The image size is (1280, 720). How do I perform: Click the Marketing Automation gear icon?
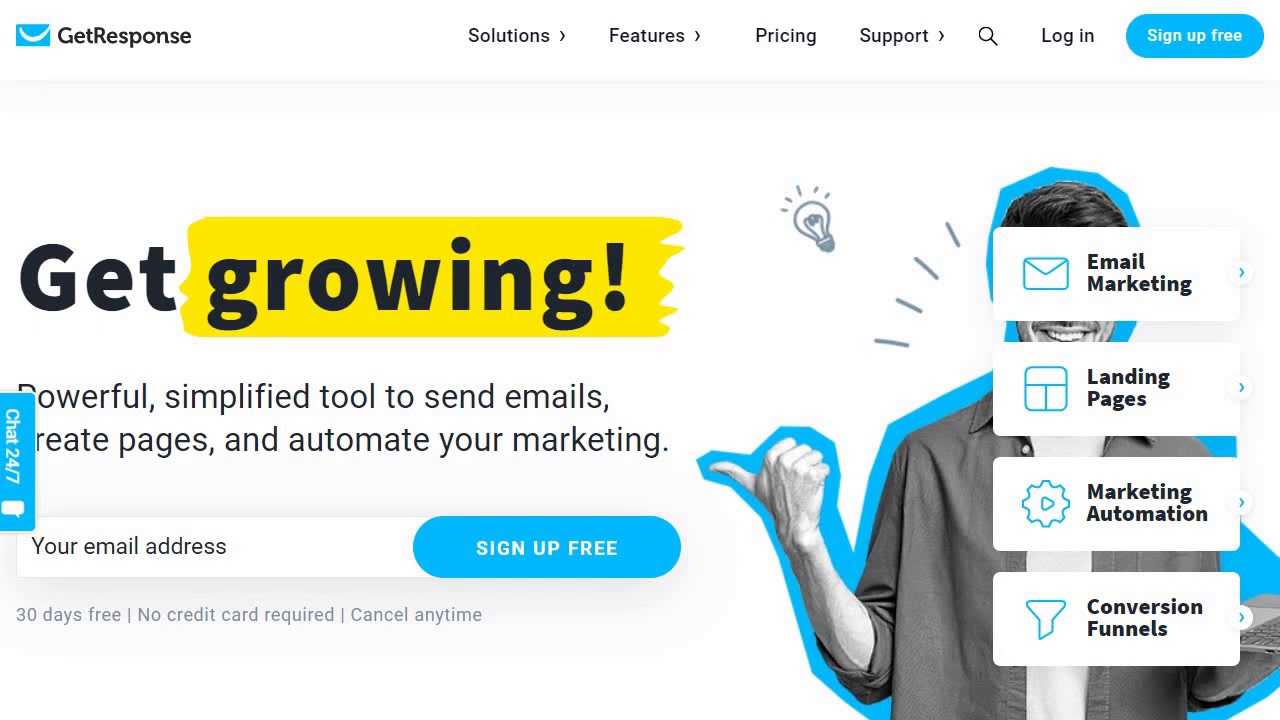point(1046,503)
